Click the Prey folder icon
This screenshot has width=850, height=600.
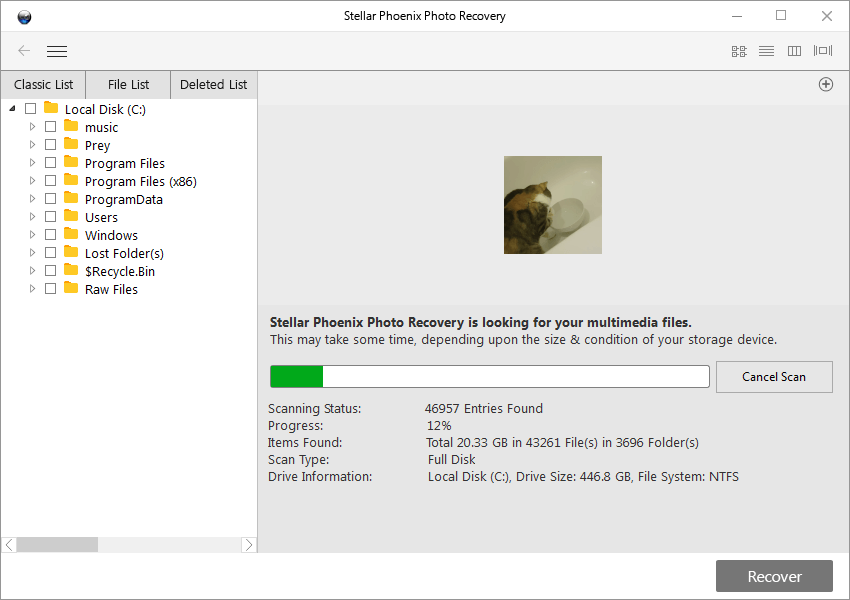(x=71, y=144)
